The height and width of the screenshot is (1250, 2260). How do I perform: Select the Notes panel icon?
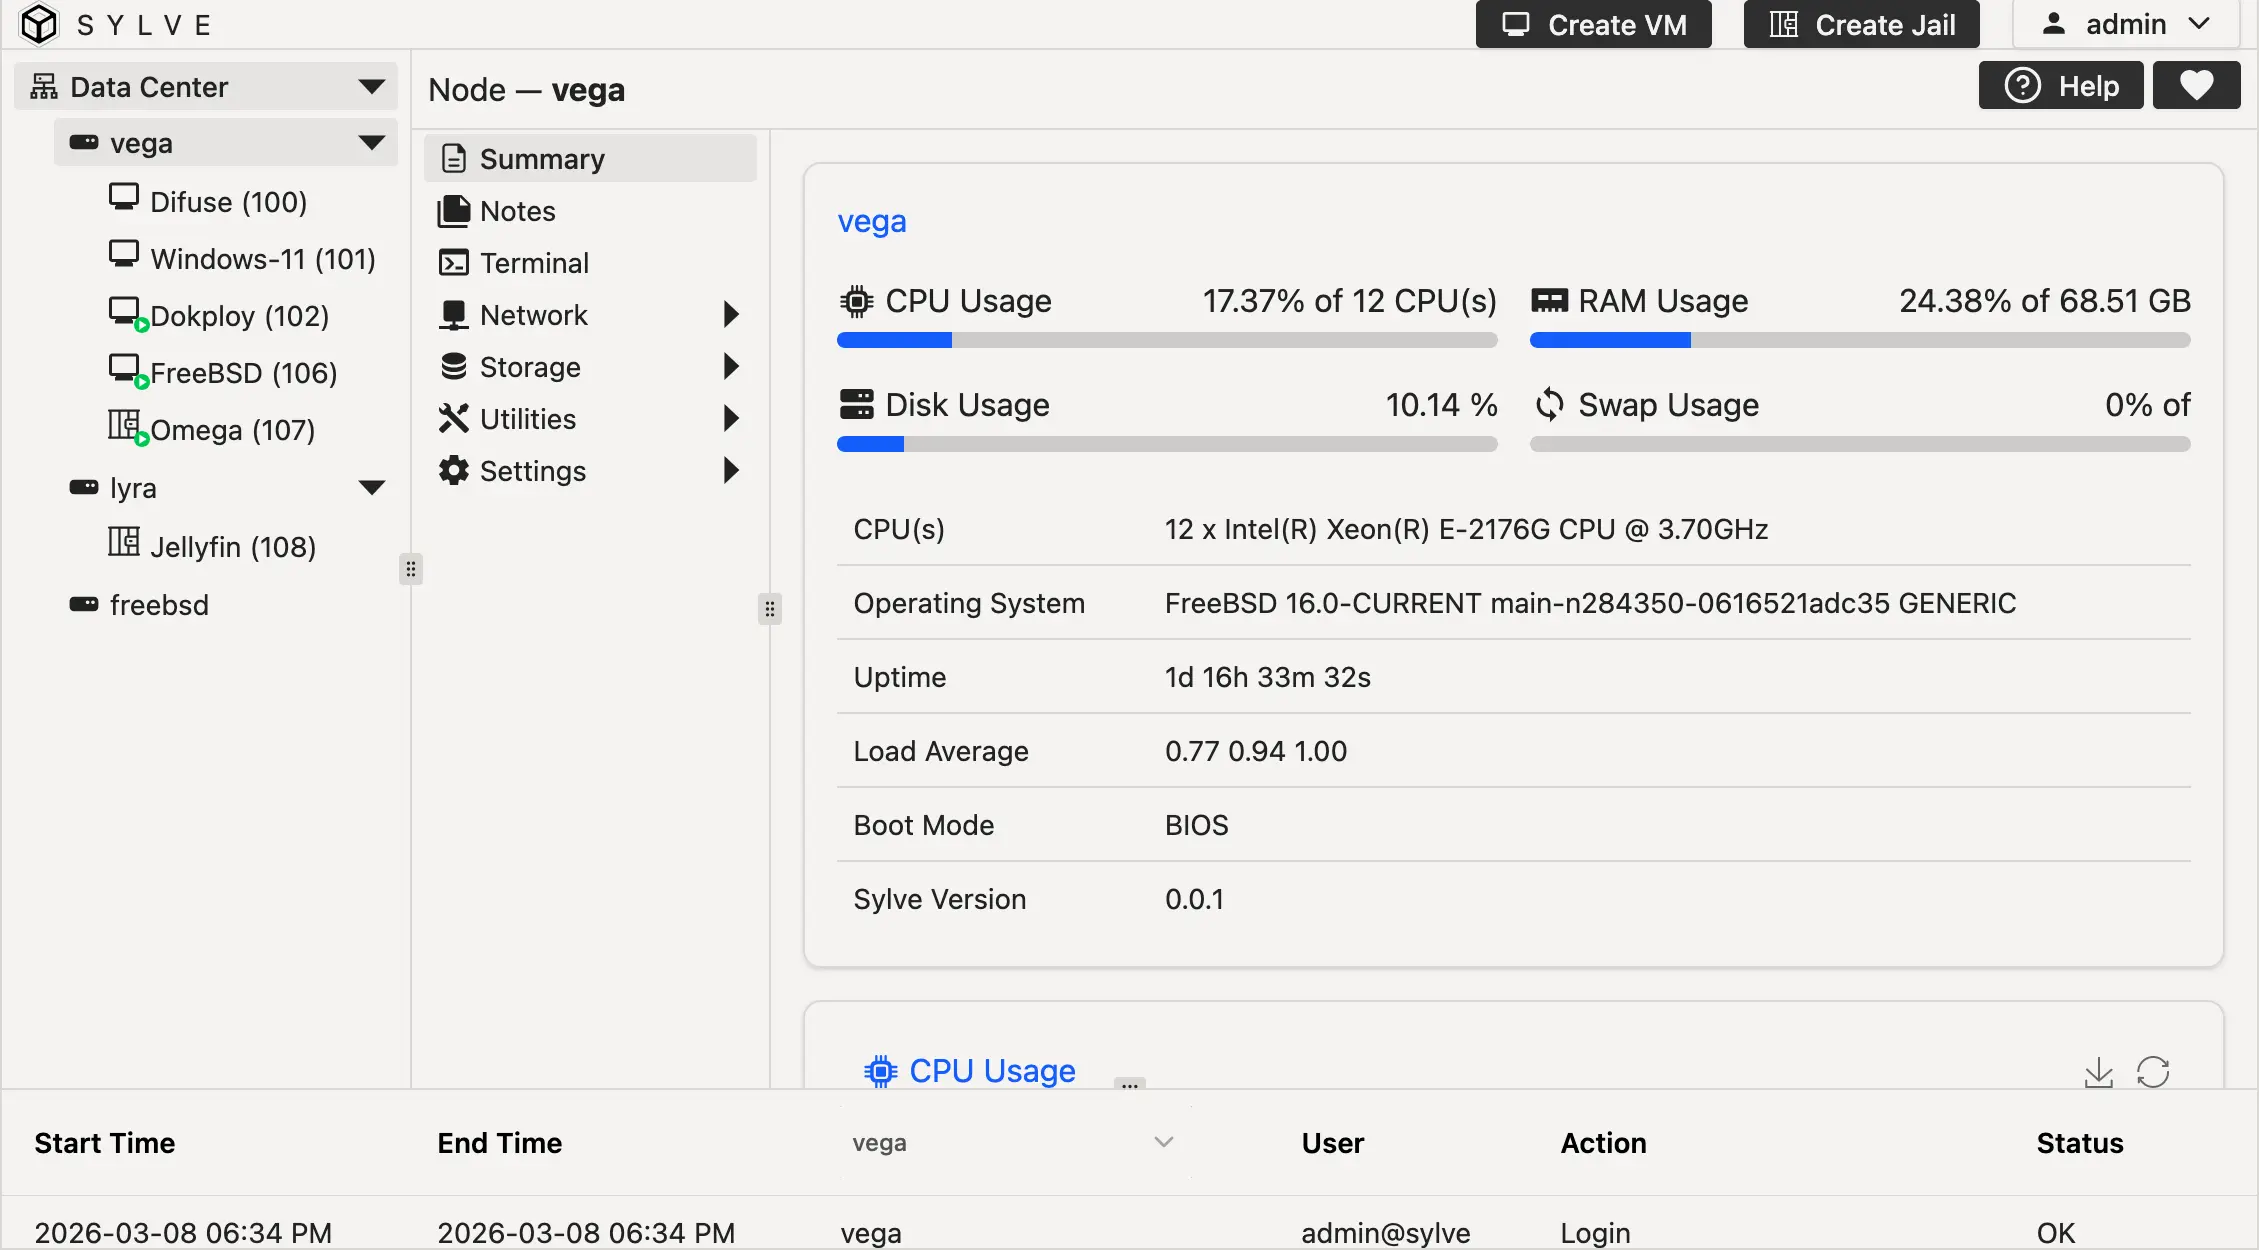click(455, 210)
